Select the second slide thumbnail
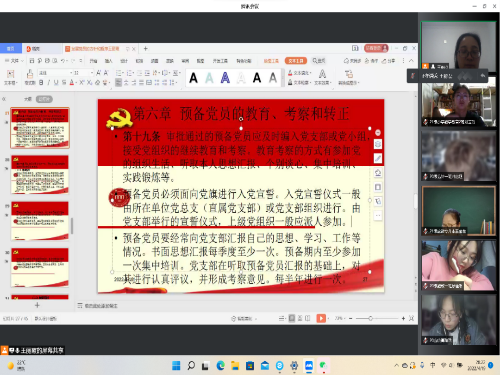 [40, 174]
